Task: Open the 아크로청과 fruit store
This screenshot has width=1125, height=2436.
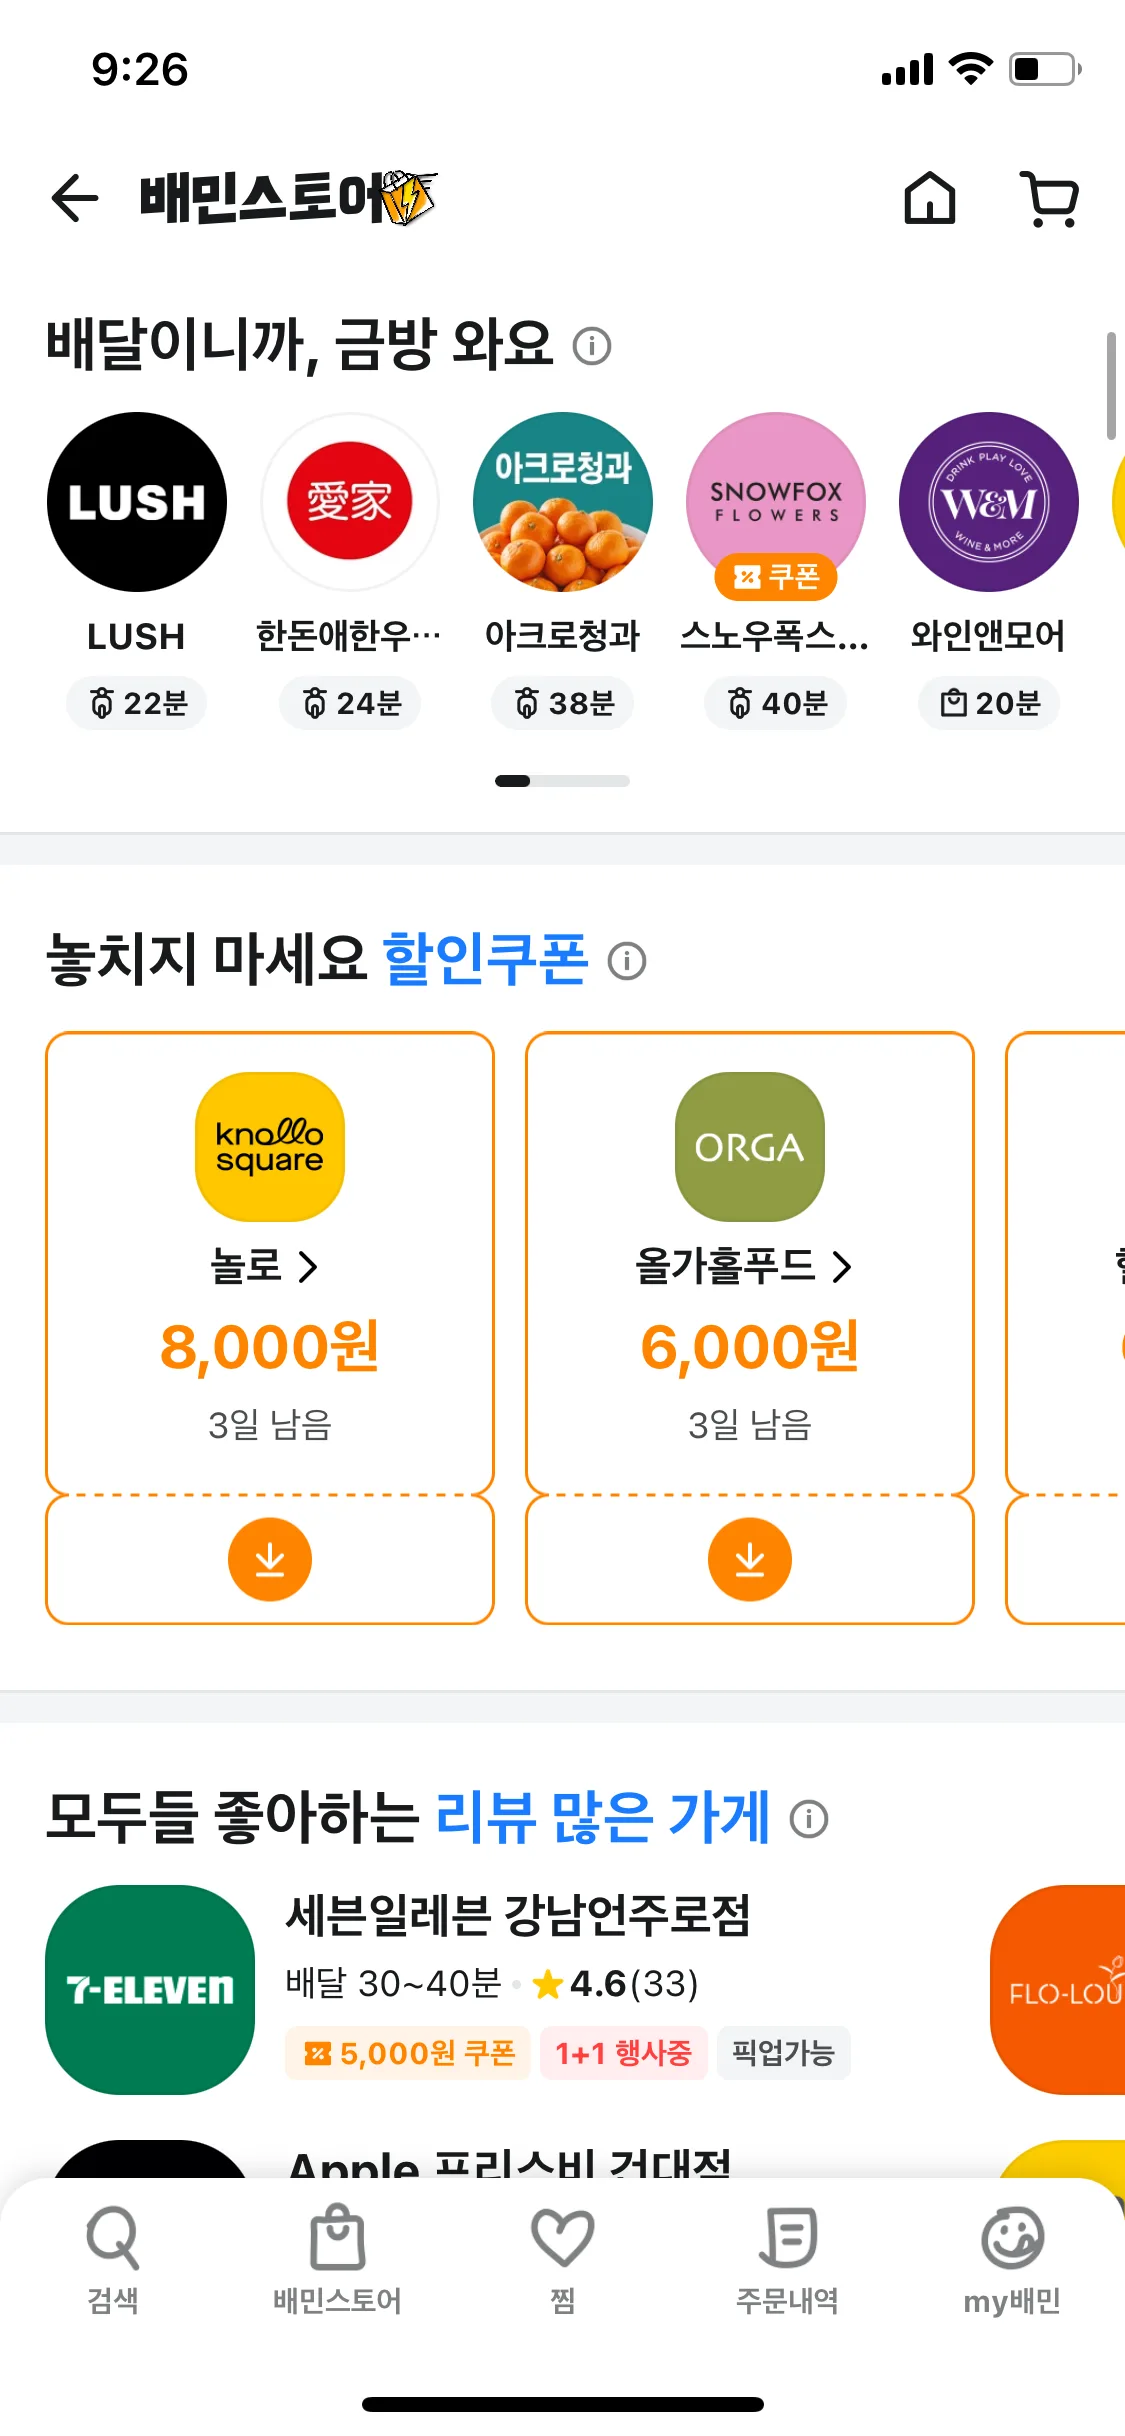Action: (x=563, y=502)
